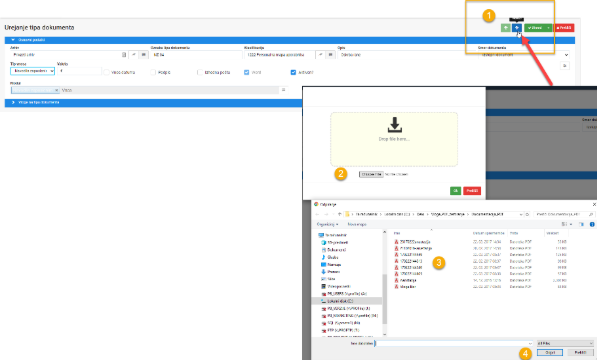Viewport: 597px width, 360px height.
Task: Click the Open button in the file dialog
Action: (550, 353)
